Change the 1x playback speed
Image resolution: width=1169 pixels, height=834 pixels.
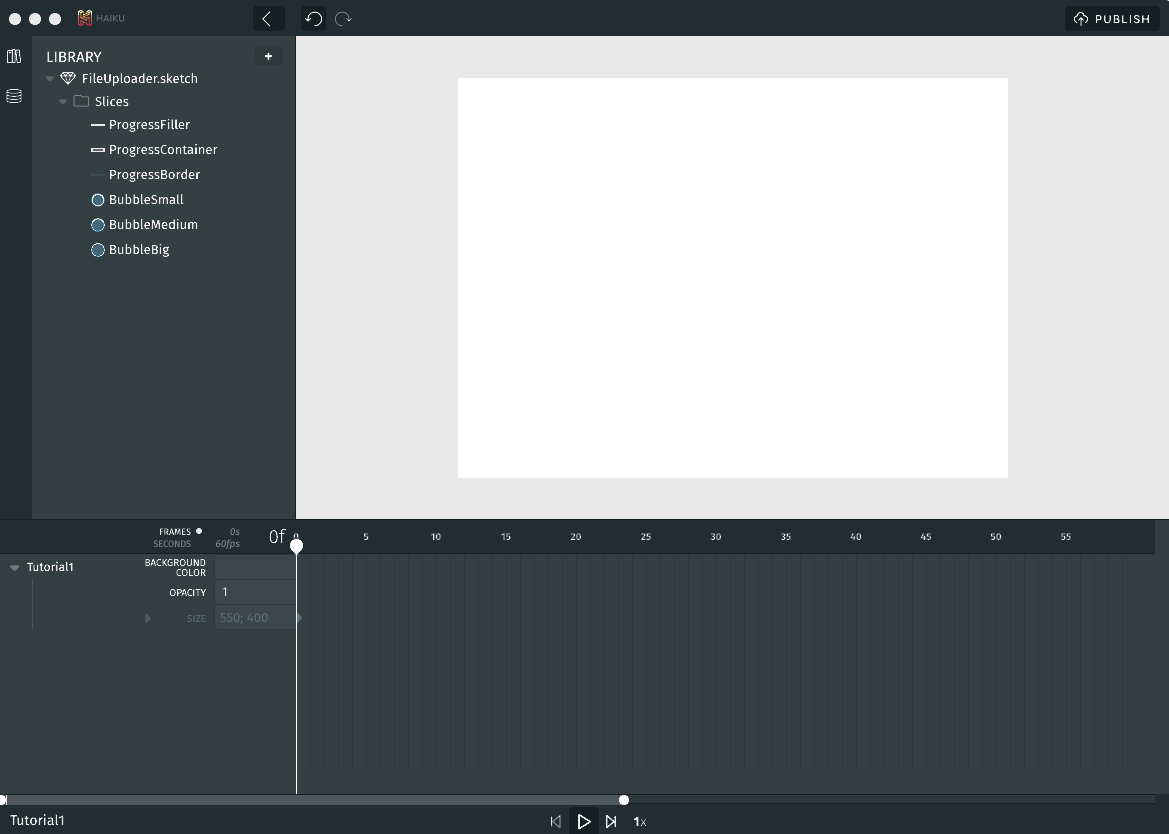[639, 822]
